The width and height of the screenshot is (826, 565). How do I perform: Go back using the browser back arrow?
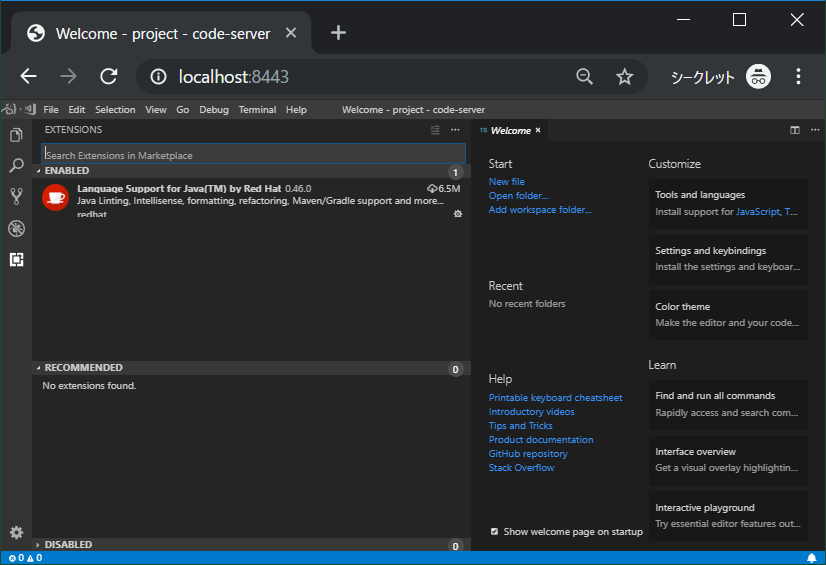28,77
